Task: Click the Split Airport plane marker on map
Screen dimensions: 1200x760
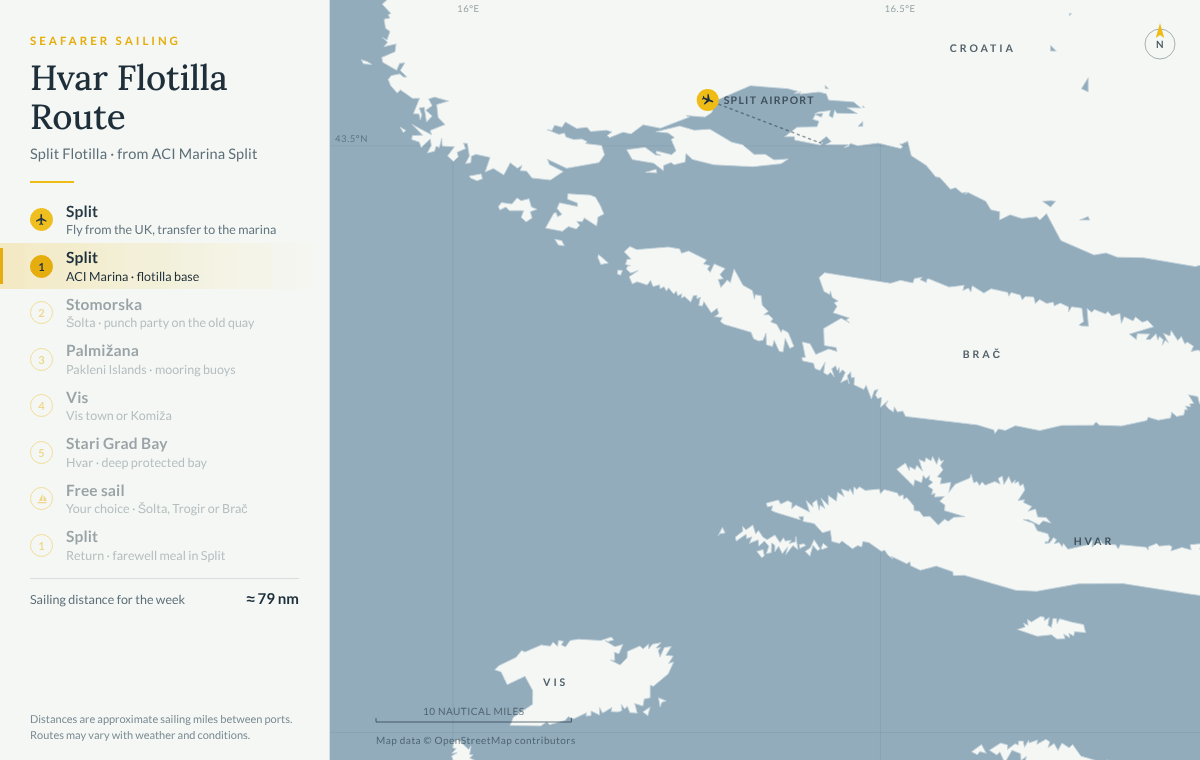Action: 708,99
